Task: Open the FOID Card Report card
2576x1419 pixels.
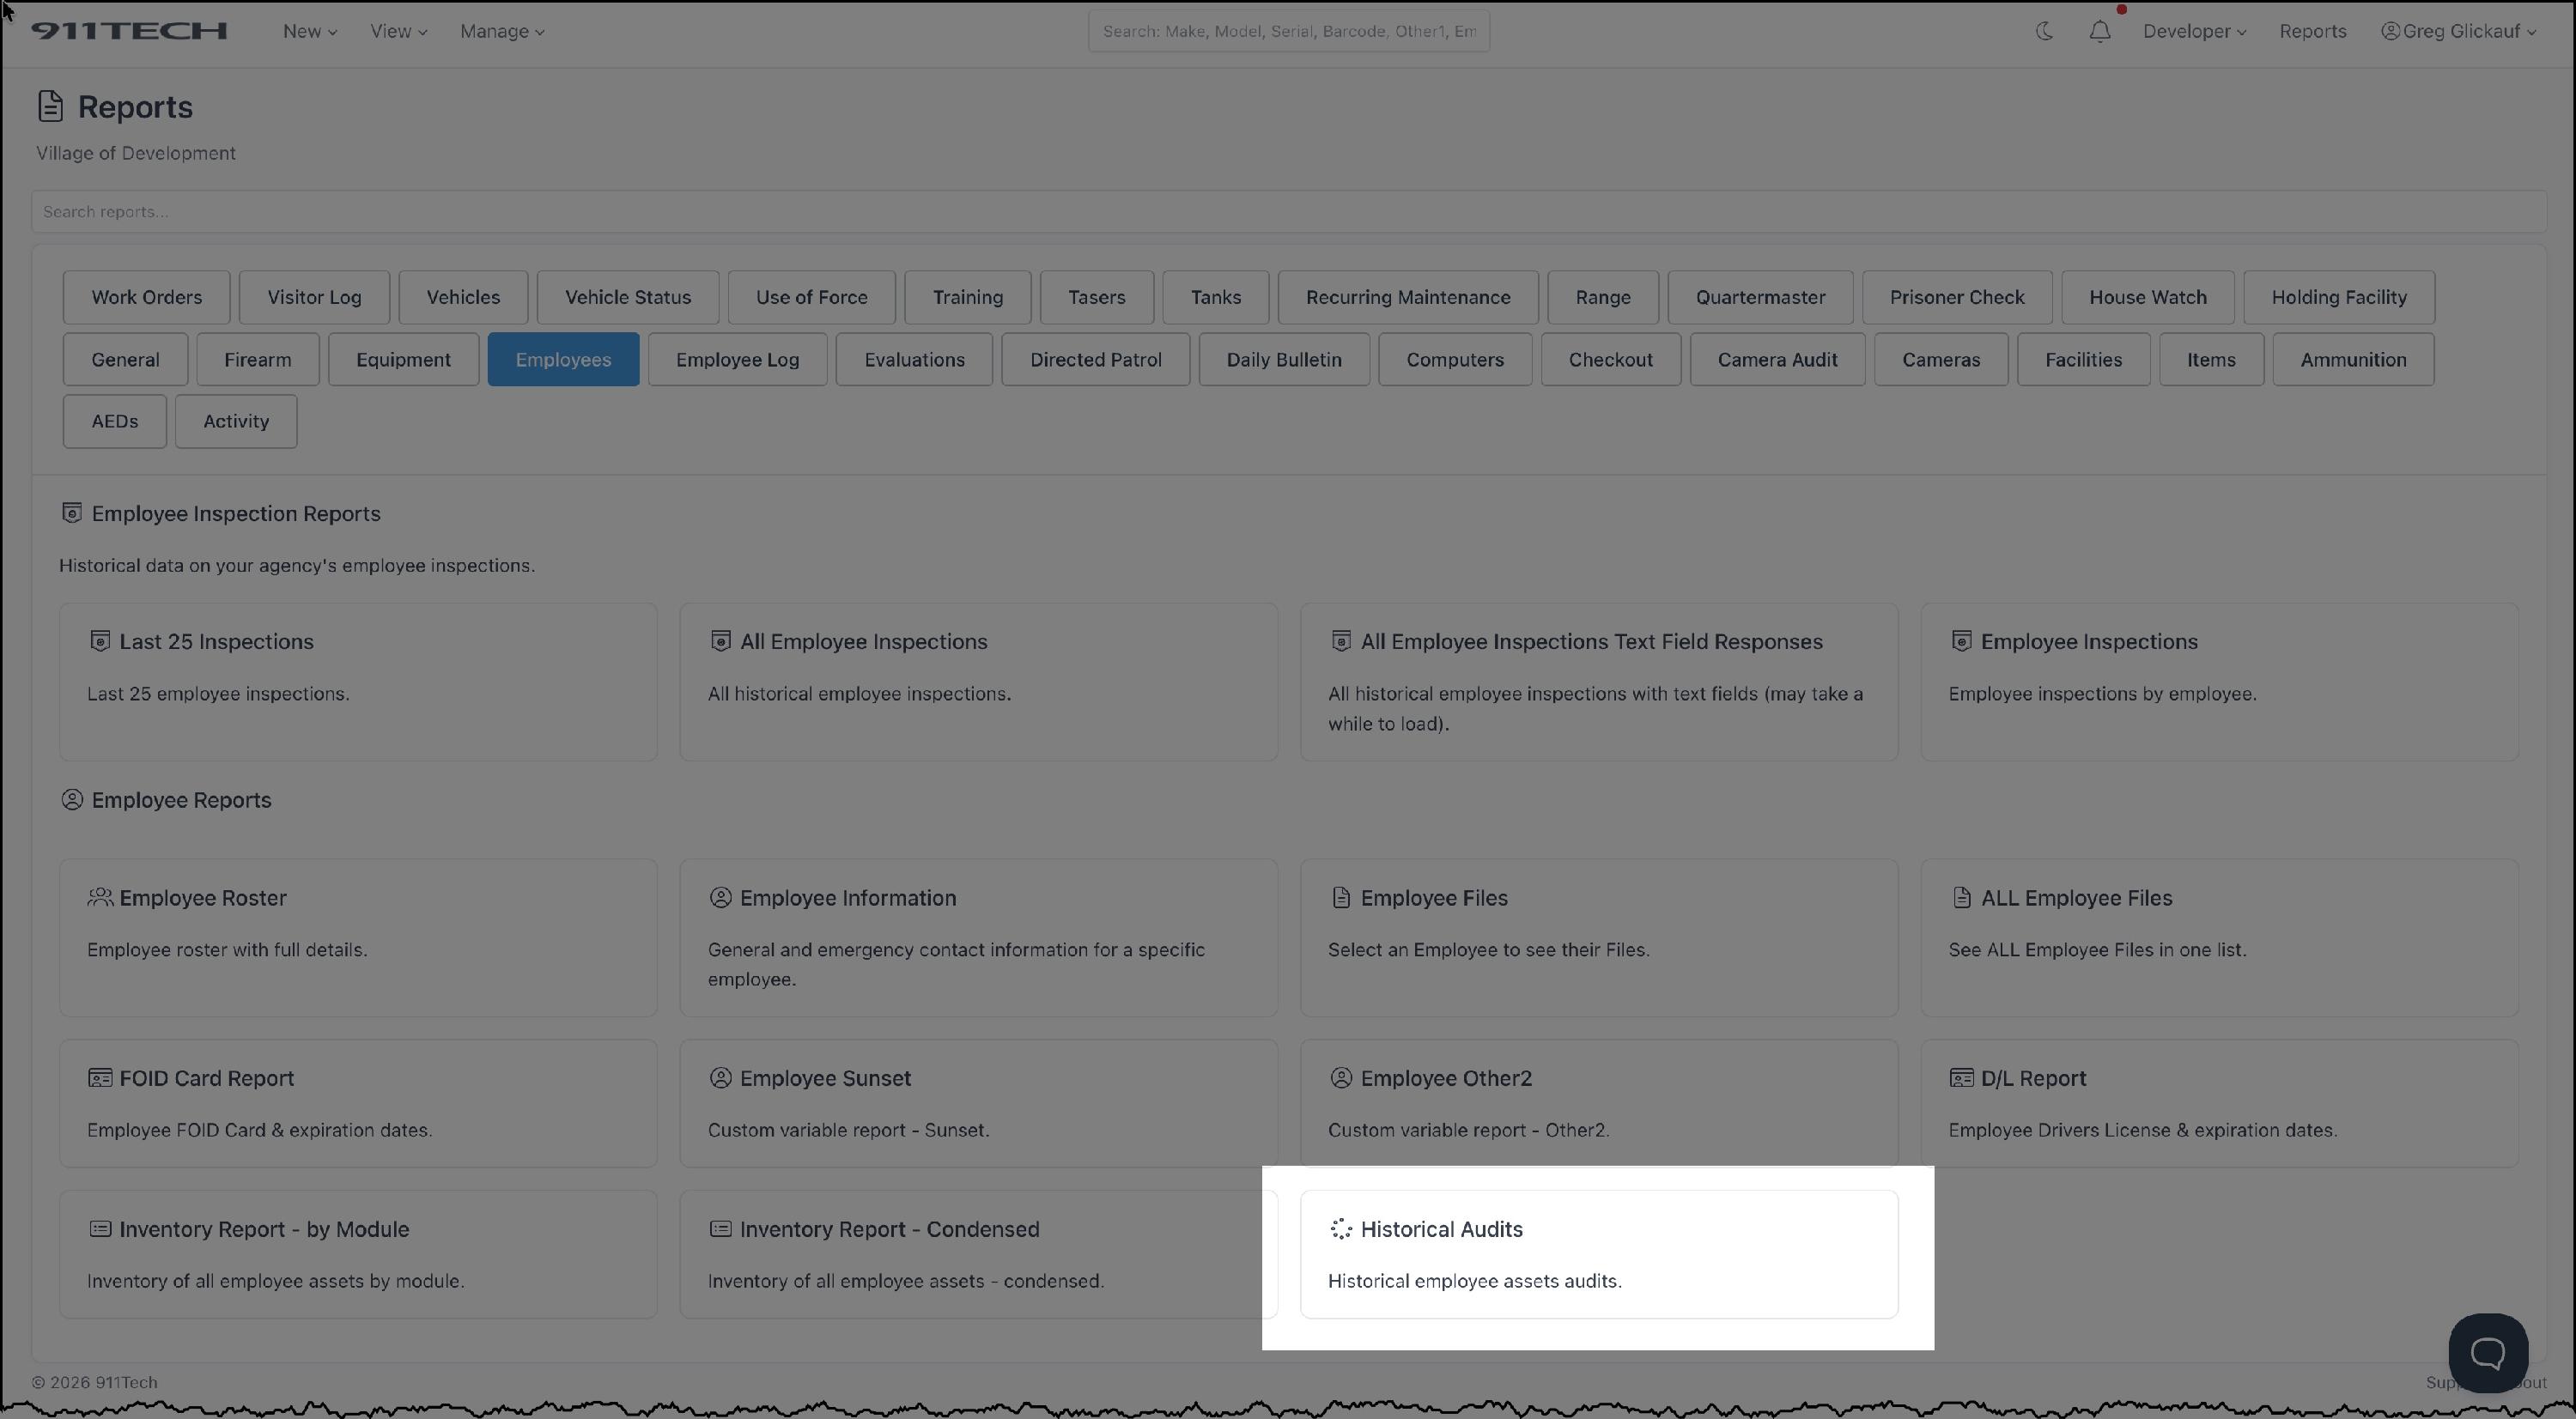Action: (358, 1102)
